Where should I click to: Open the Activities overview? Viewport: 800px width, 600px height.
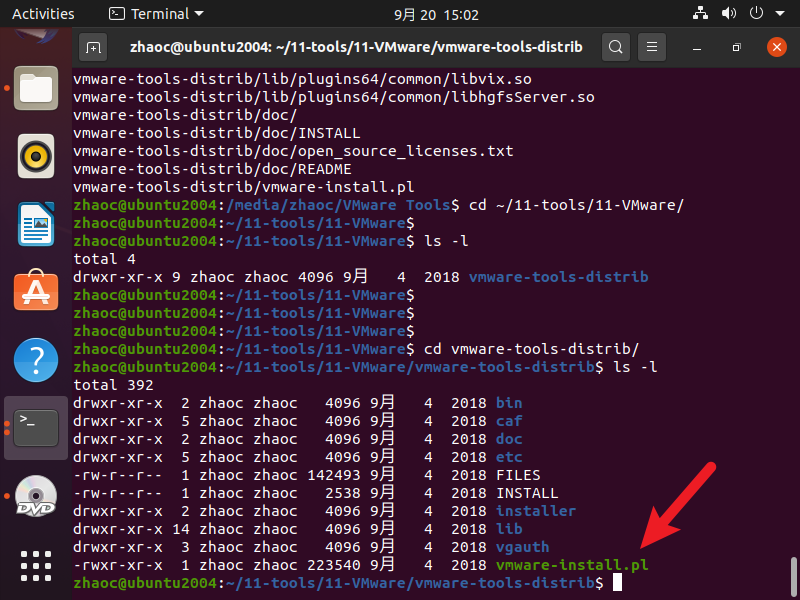coord(43,14)
